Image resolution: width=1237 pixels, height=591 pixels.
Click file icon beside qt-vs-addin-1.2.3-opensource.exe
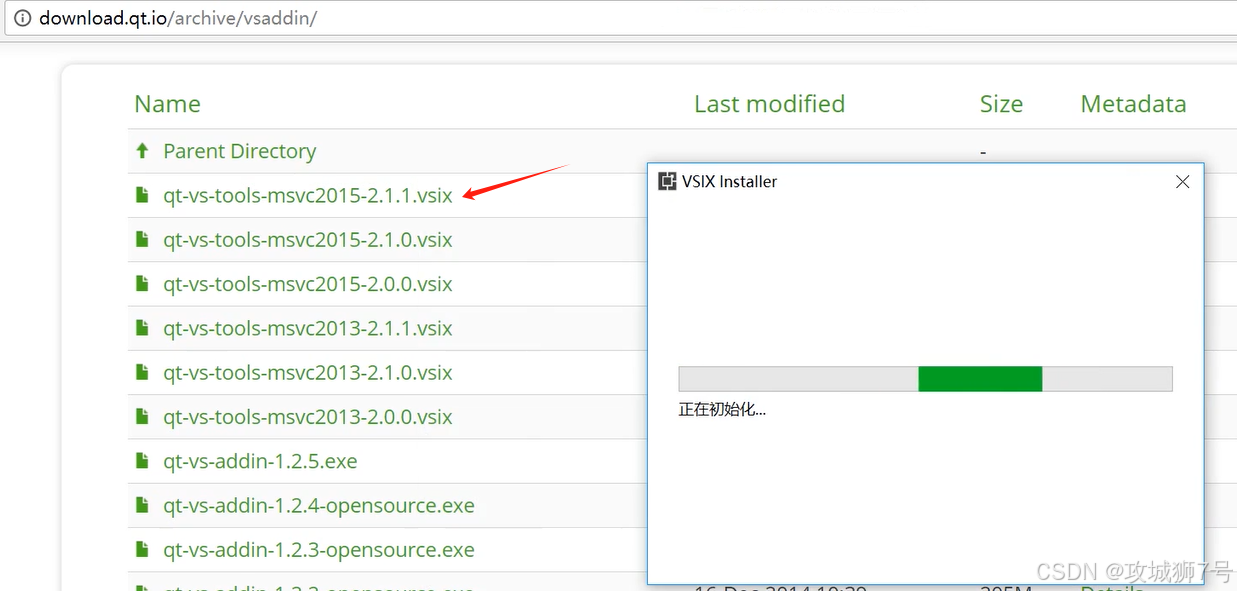[x=142, y=549]
